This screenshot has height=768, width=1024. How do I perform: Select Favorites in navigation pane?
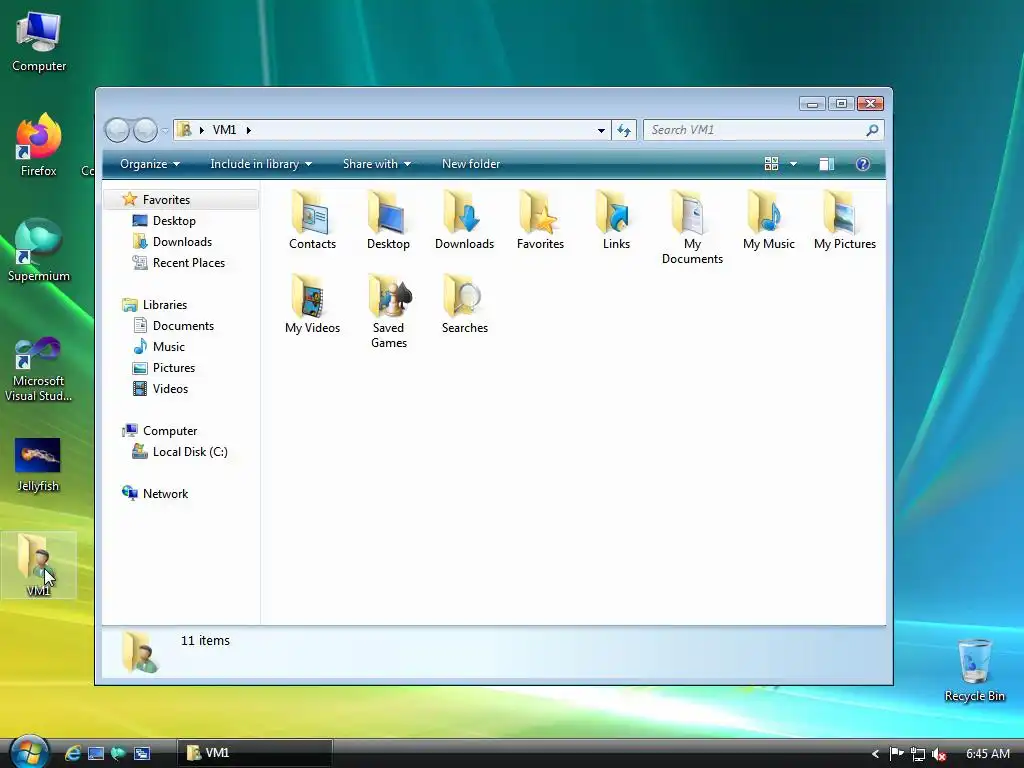coord(181,200)
